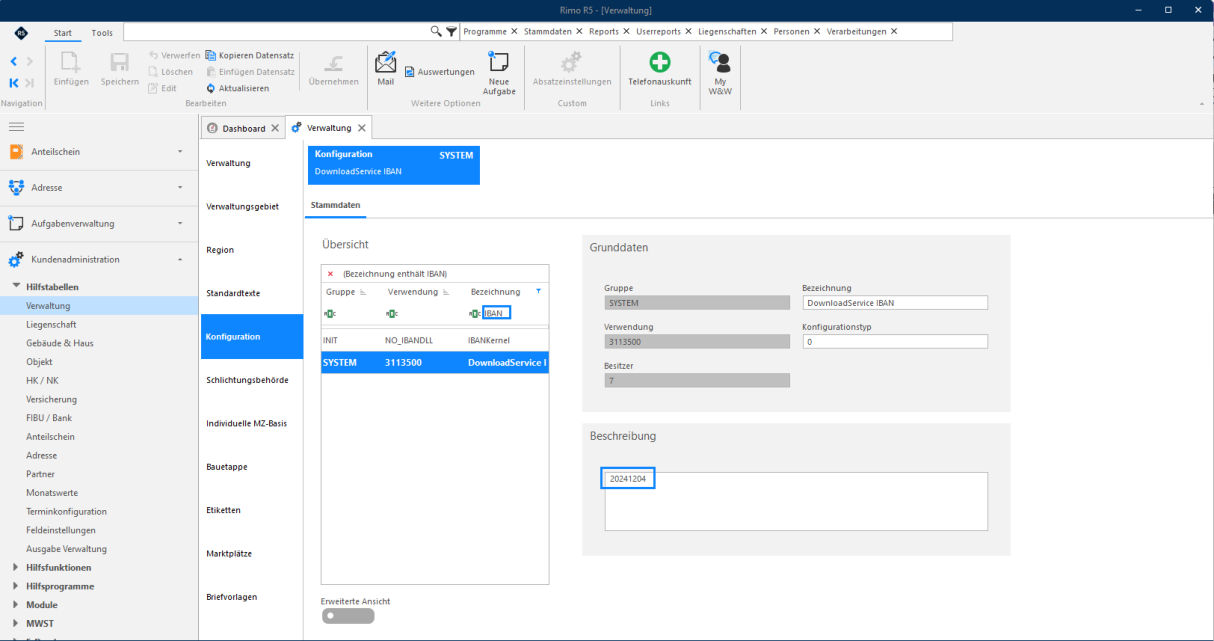Open the hamburger menu above sidebar
The width and height of the screenshot is (1214, 641).
tap(16, 127)
